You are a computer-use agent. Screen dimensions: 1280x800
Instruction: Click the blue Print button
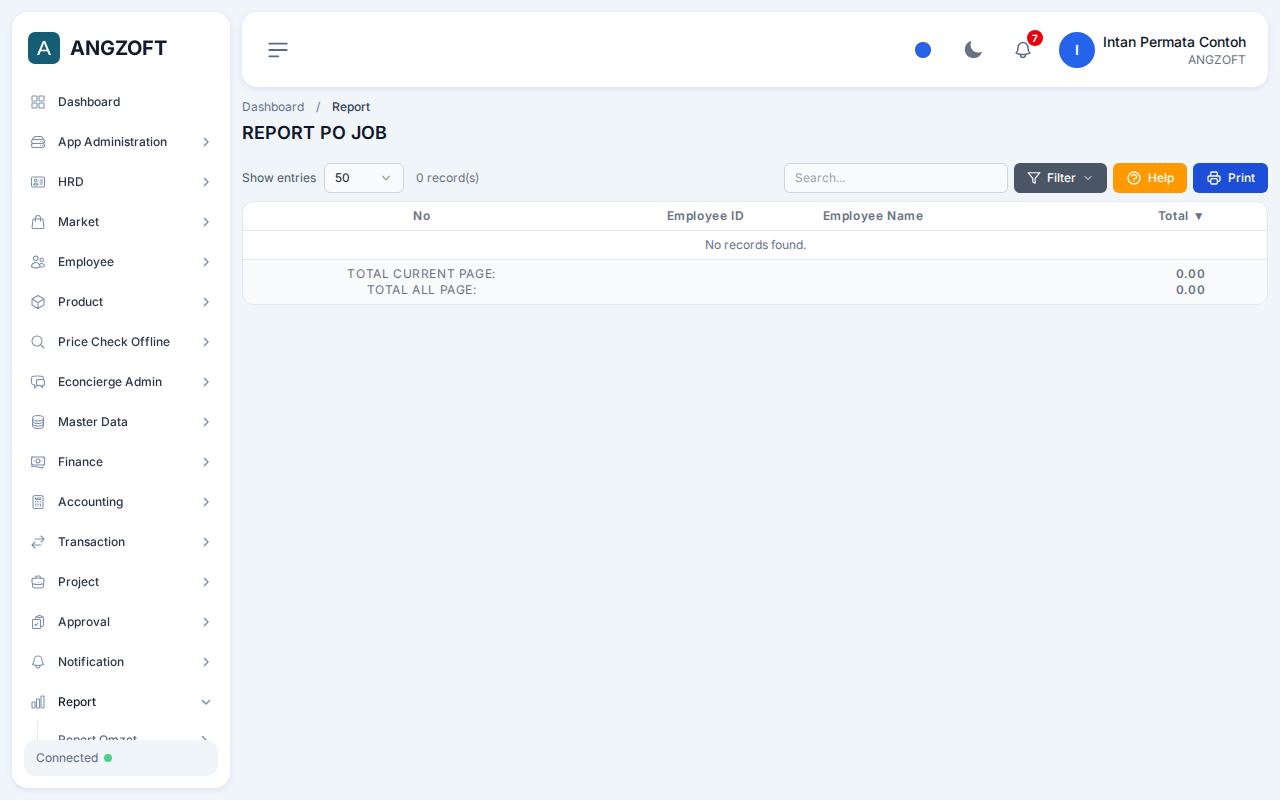point(1230,178)
